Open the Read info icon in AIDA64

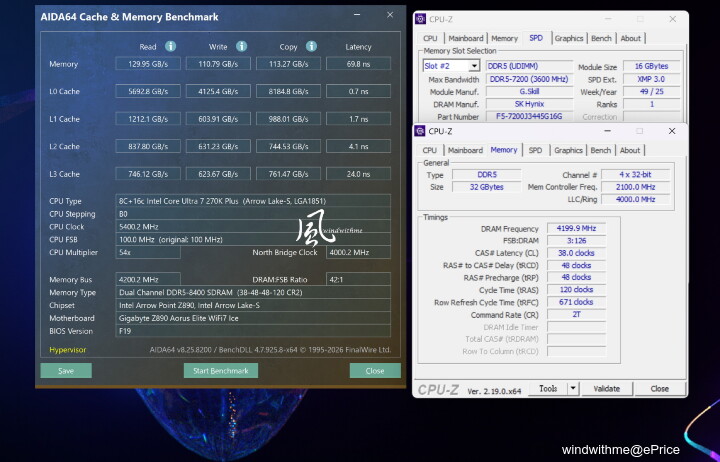click(x=170, y=46)
